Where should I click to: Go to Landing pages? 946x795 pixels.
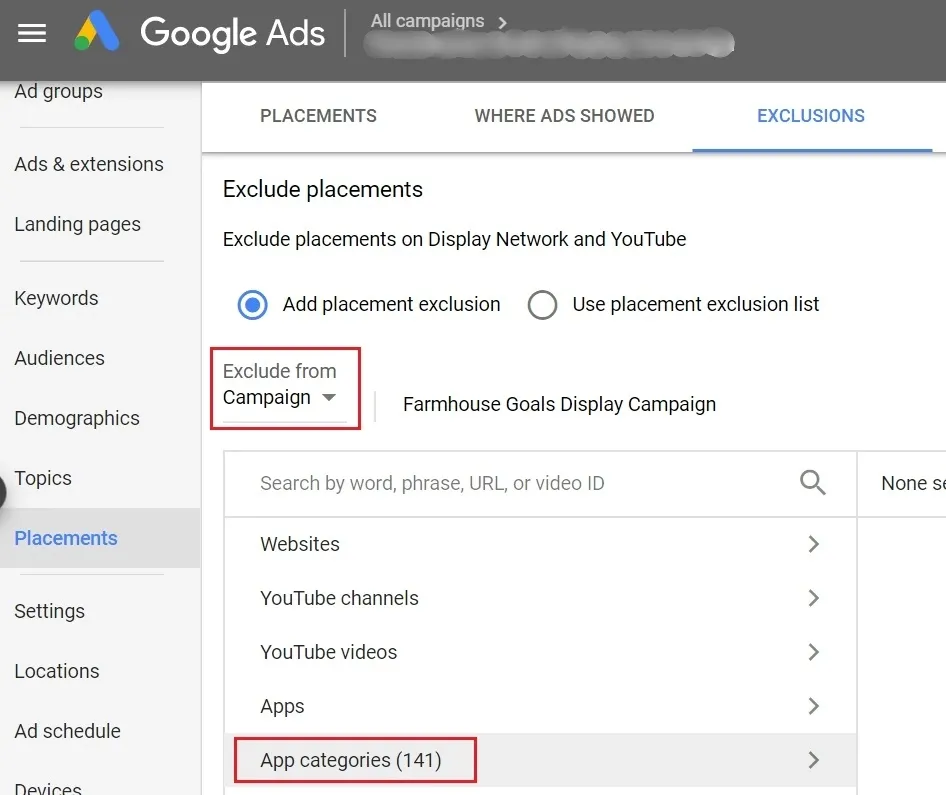77,224
